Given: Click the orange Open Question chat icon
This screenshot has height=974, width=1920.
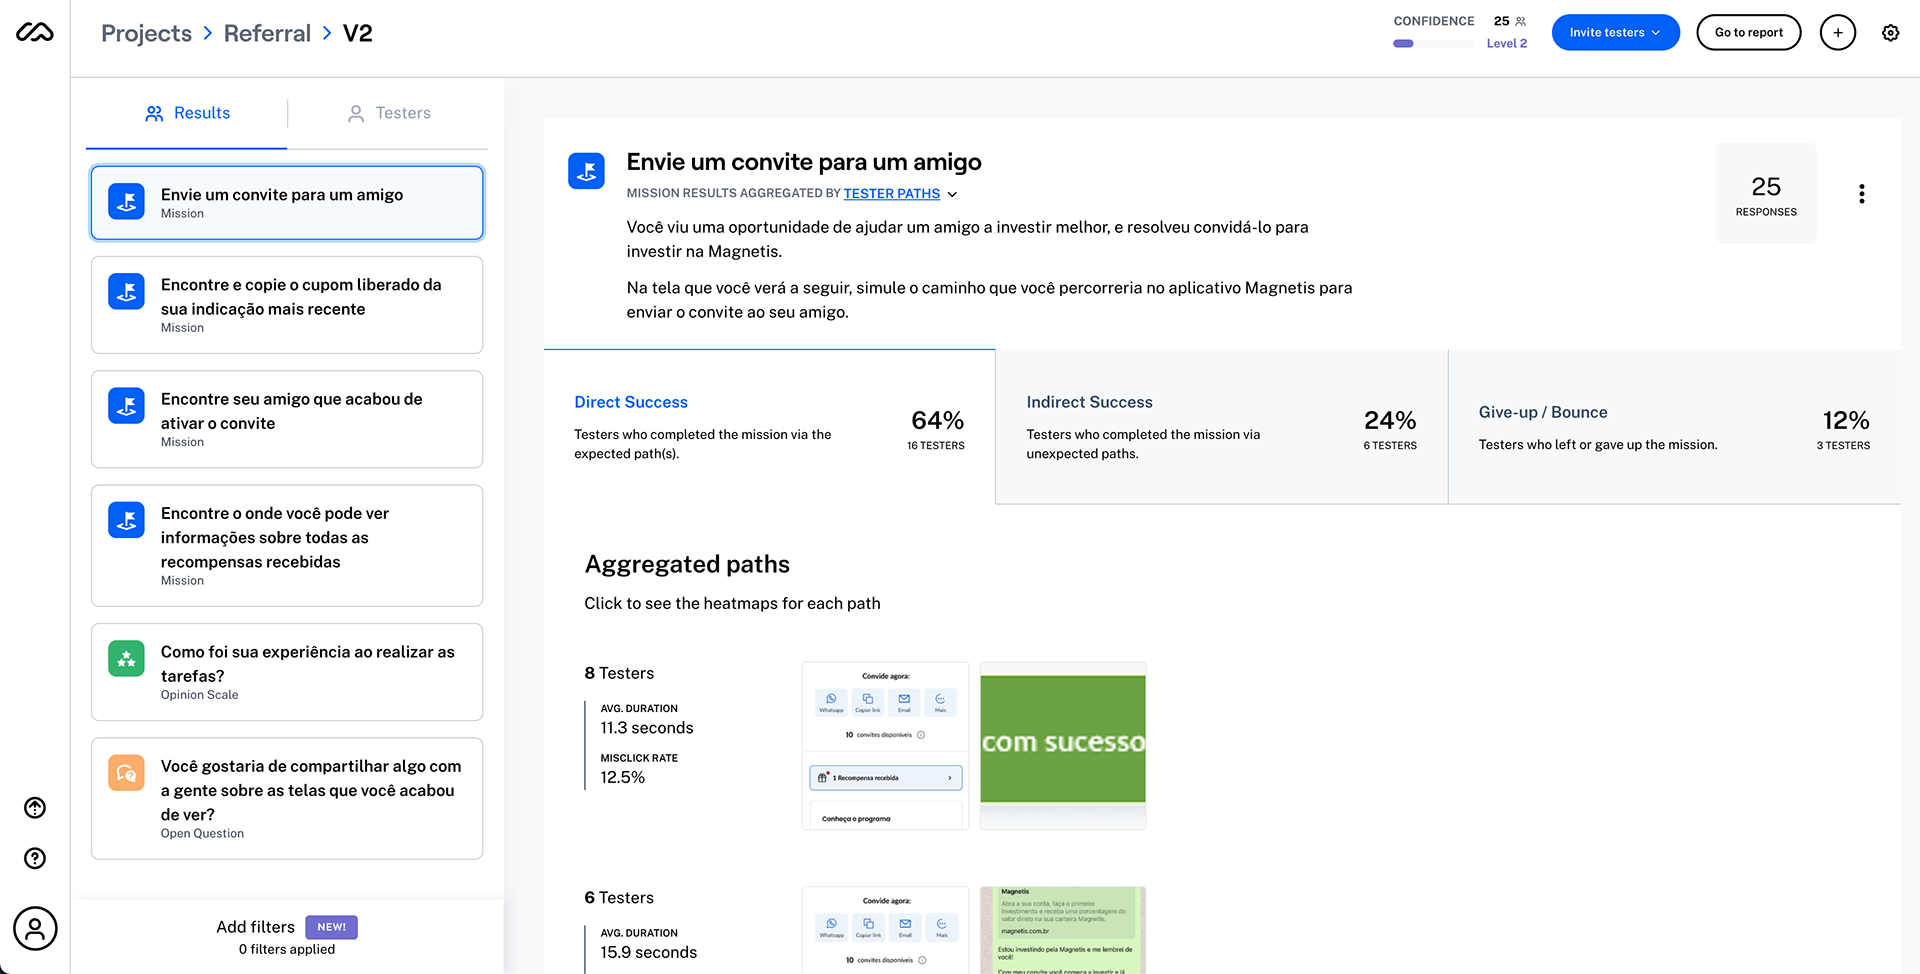Looking at the screenshot, I should coord(126,773).
